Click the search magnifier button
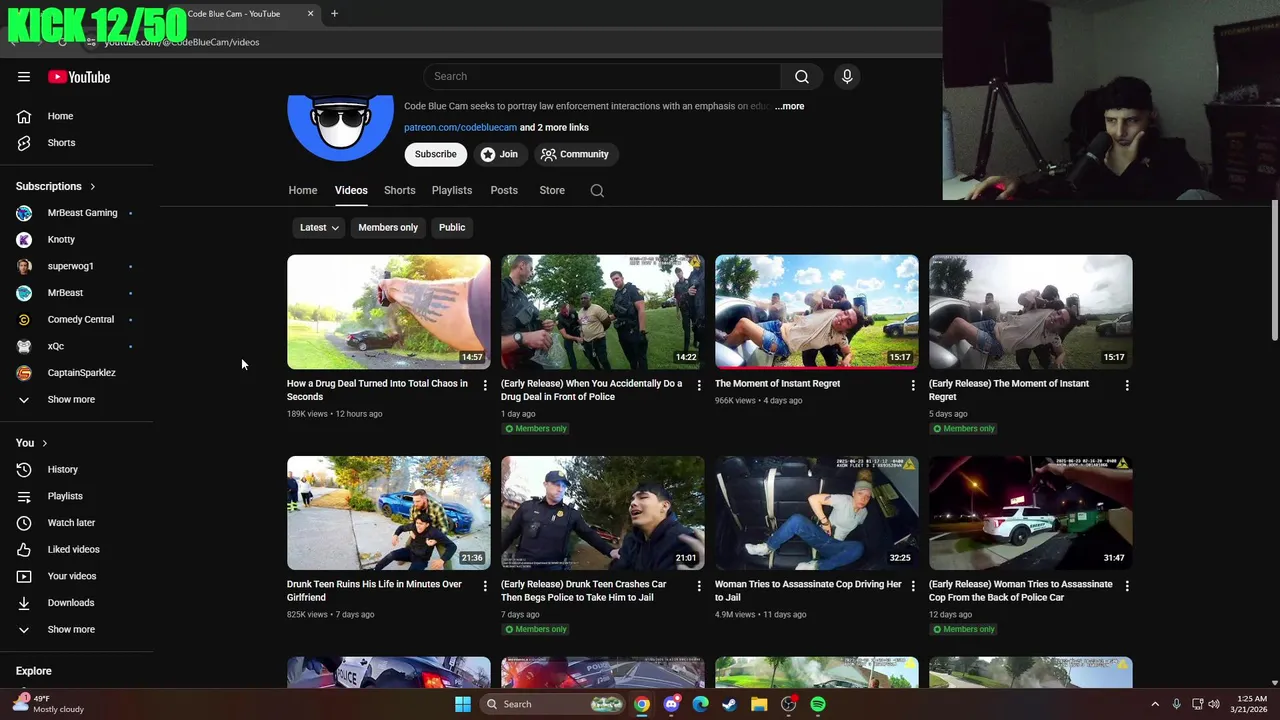This screenshot has height=720, width=1280. click(x=802, y=77)
